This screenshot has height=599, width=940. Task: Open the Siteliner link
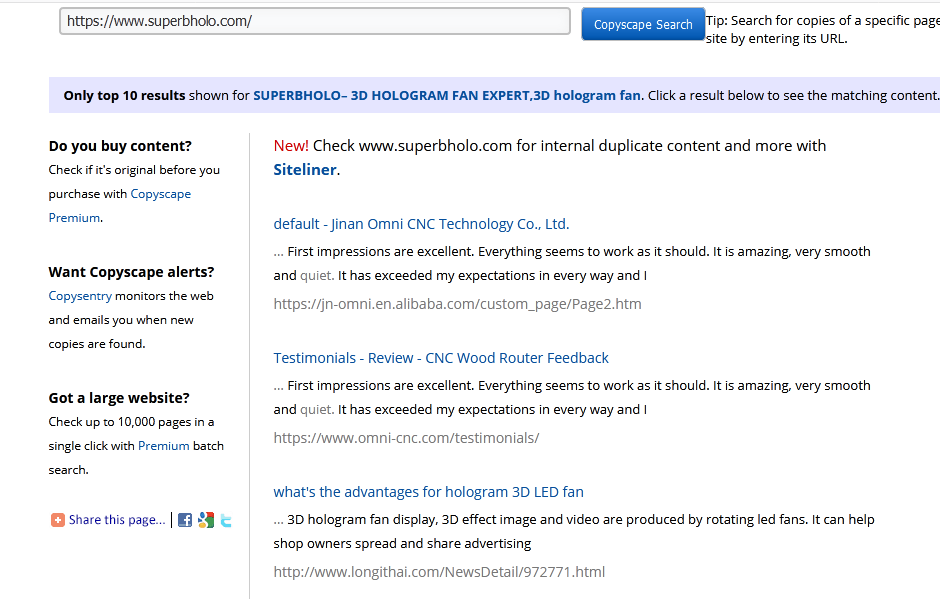click(305, 170)
